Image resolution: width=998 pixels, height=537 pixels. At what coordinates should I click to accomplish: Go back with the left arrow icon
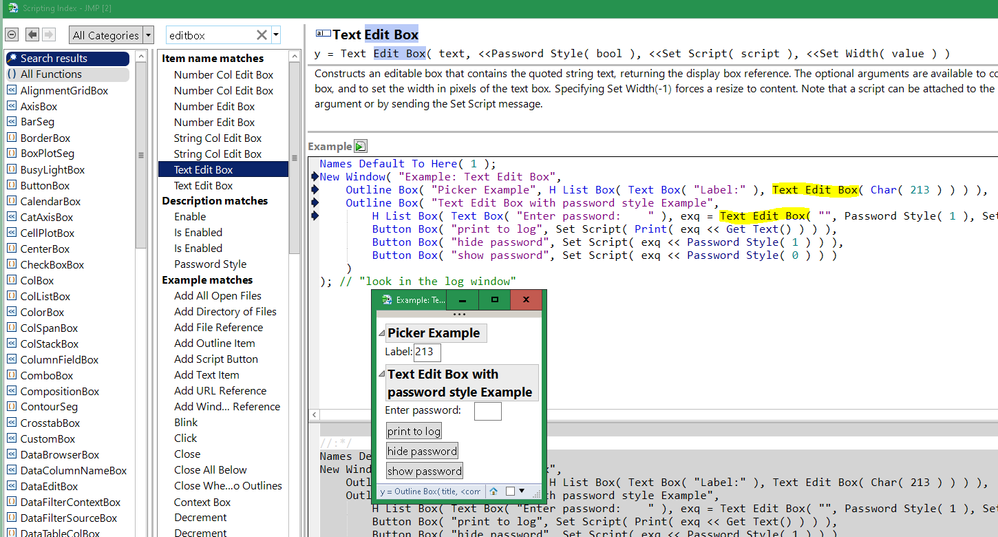[x=31, y=35]
